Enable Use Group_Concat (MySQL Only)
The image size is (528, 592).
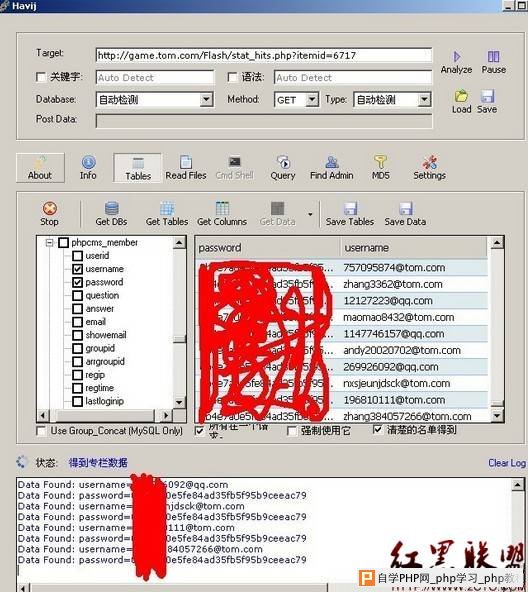pyautogui.click(x=41, y=431)
